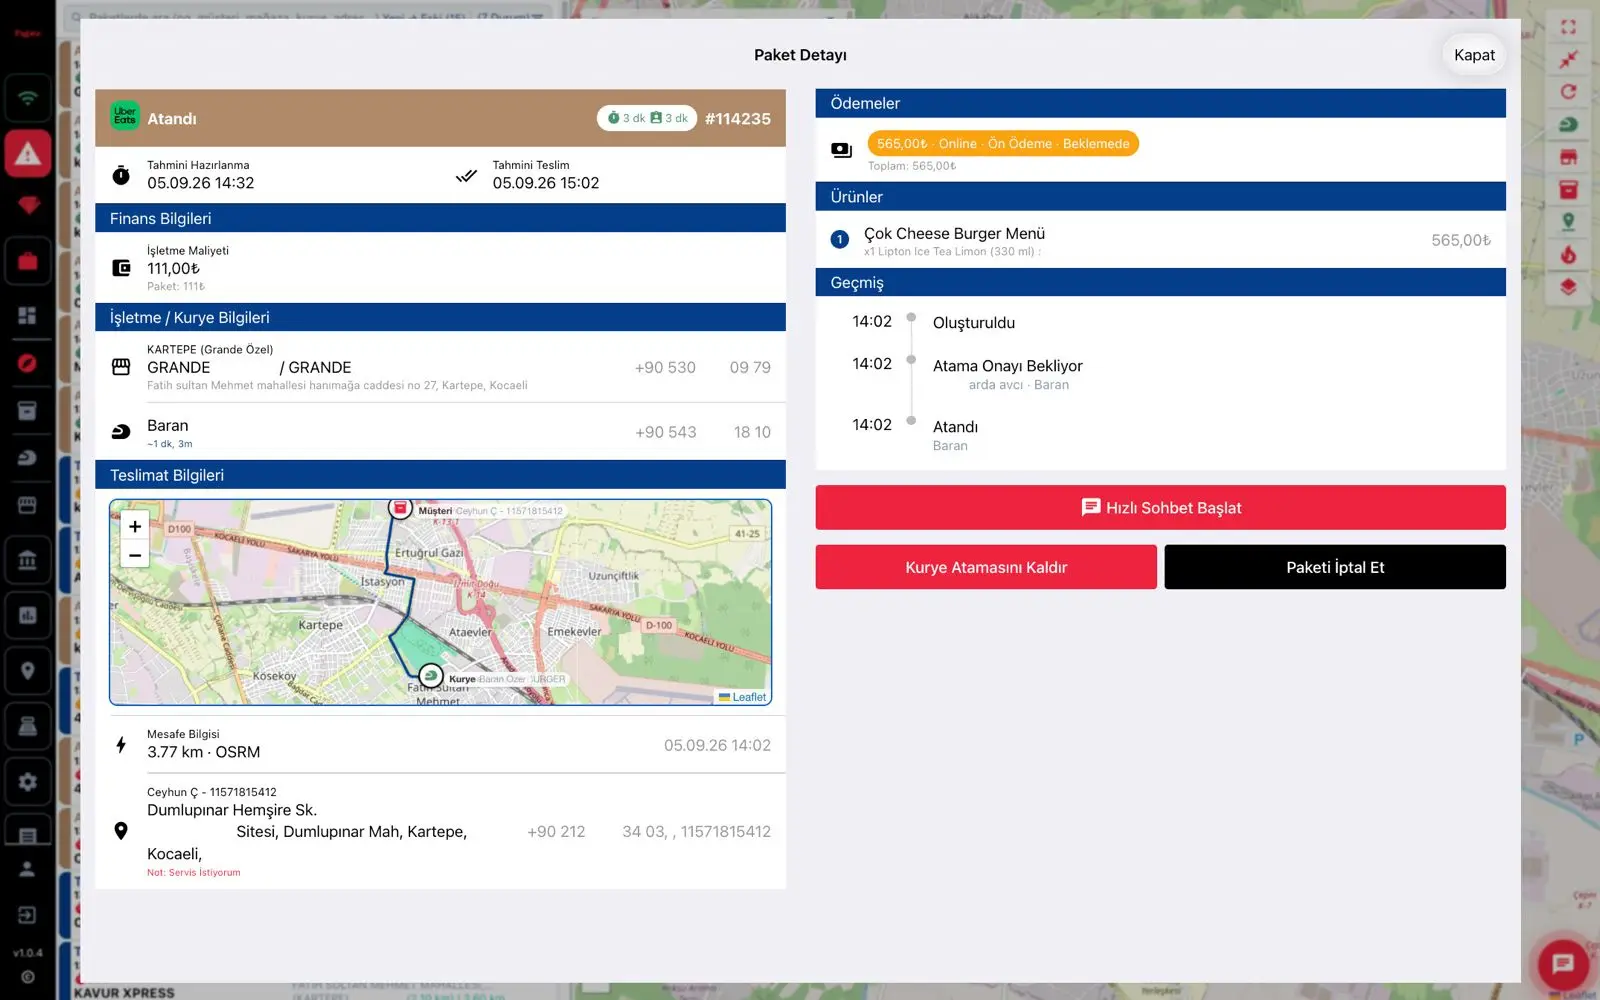Screen dimensions: 1600x1000
Task: Zoom in on the delivery map
Action: click(135, 526)
